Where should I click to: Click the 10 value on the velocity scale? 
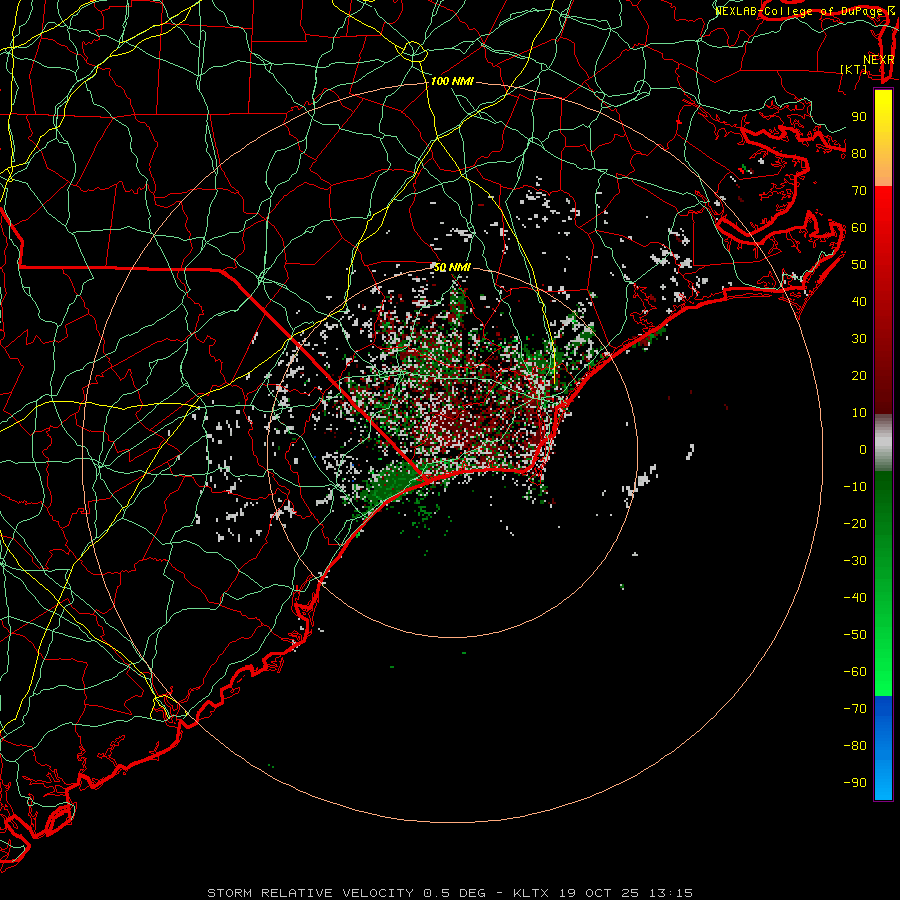tap(859, 413)
